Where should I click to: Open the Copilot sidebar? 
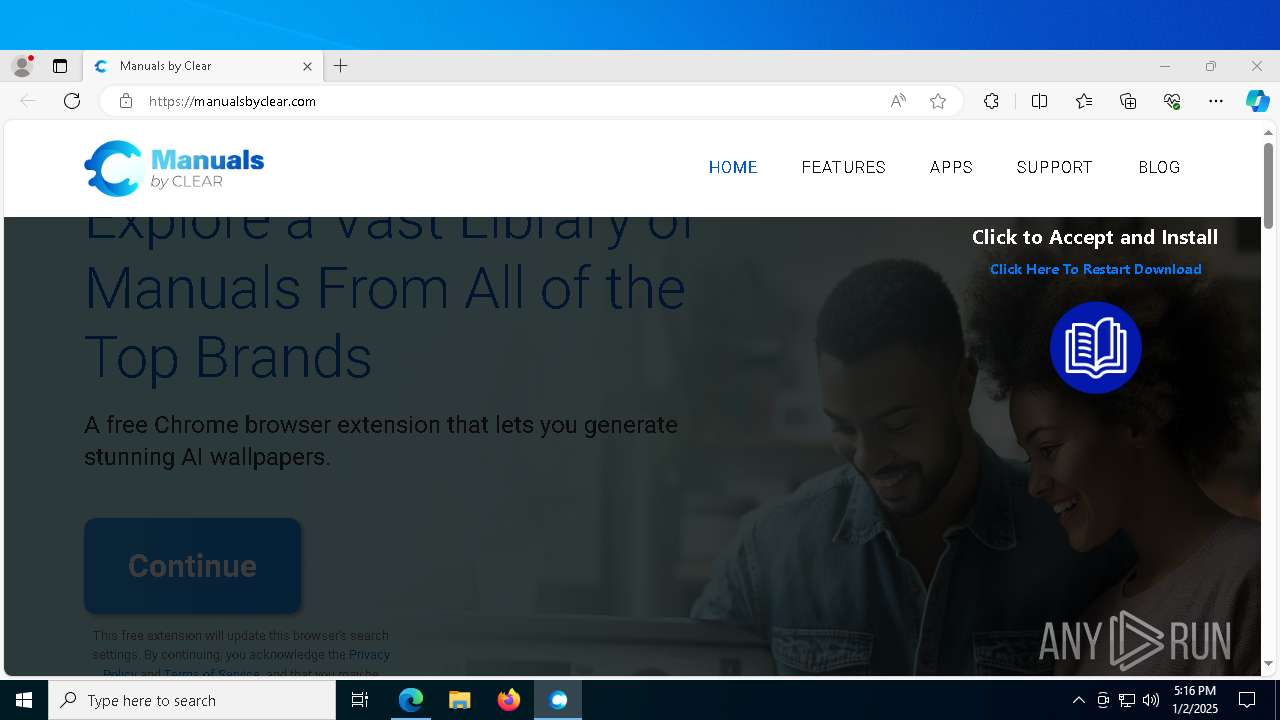point(1257,101)
